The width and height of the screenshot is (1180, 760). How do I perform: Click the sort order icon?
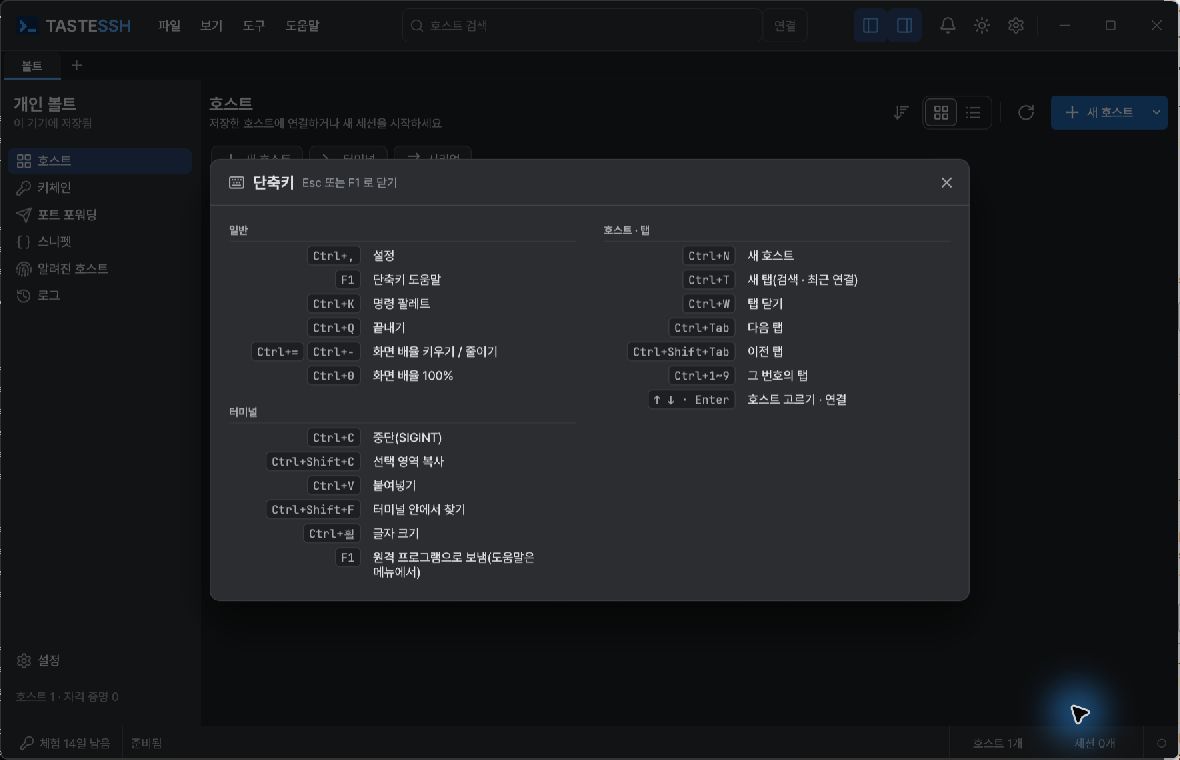(901, 113)
